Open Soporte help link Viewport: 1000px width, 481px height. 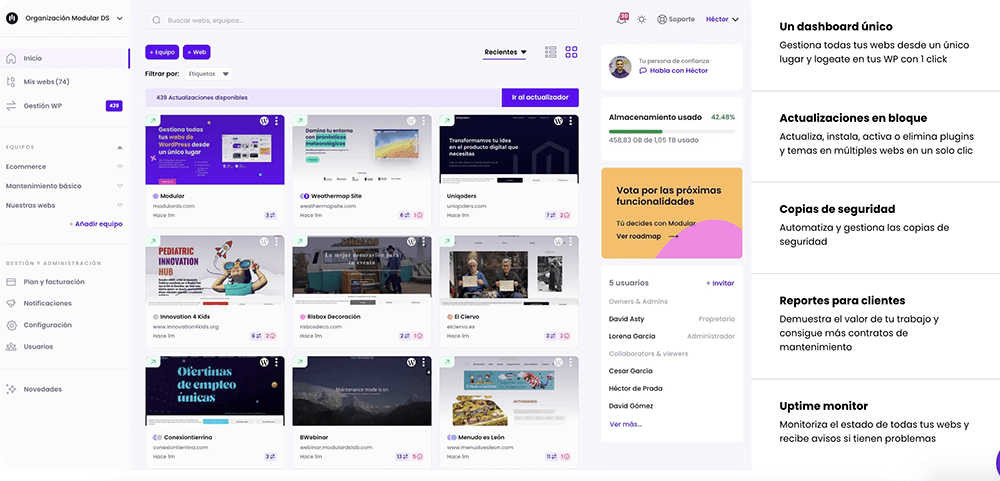676,19
